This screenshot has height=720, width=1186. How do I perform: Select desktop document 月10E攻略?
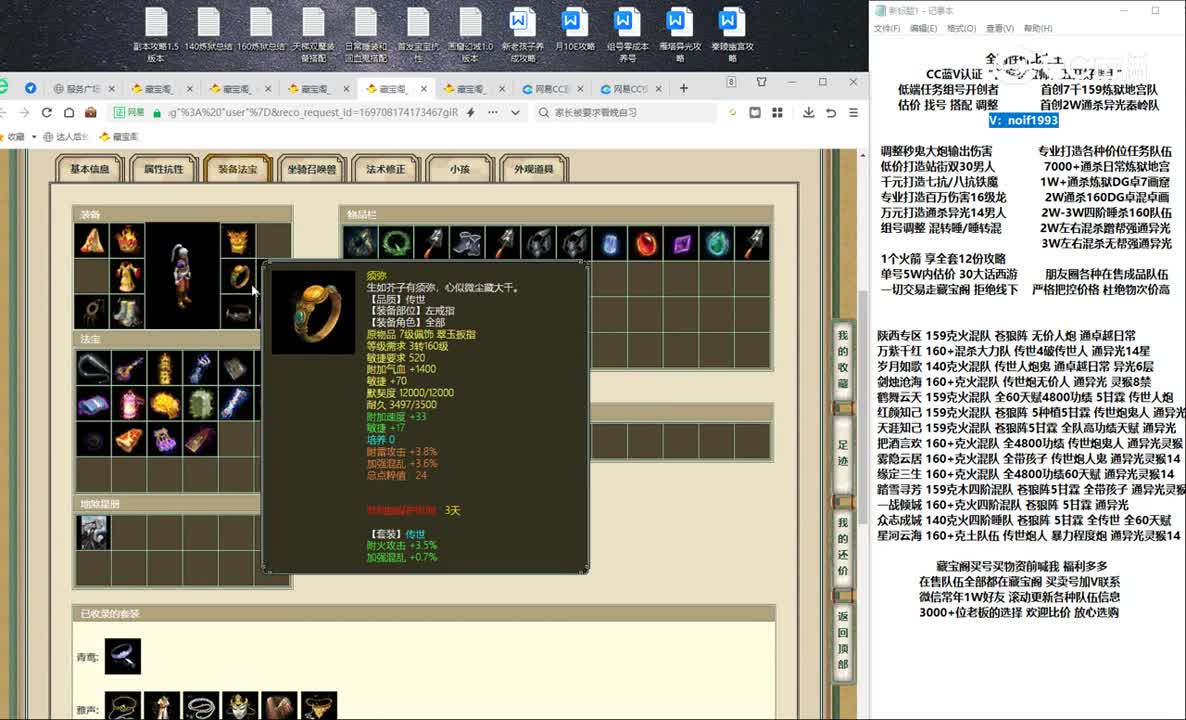[573, 29]
